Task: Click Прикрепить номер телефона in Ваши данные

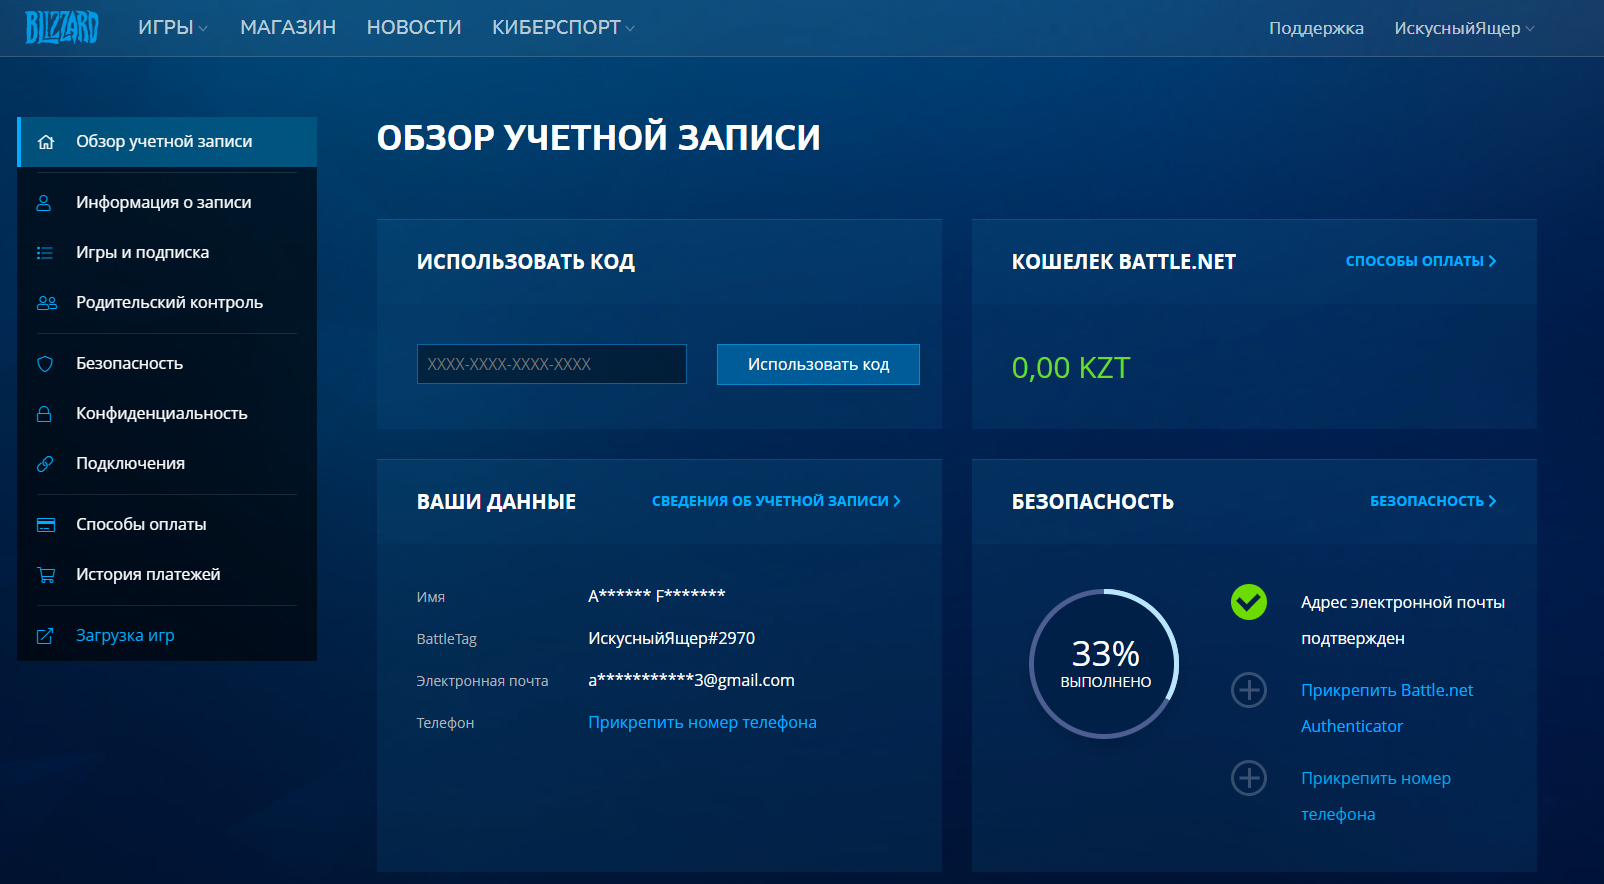Action: 702,722
